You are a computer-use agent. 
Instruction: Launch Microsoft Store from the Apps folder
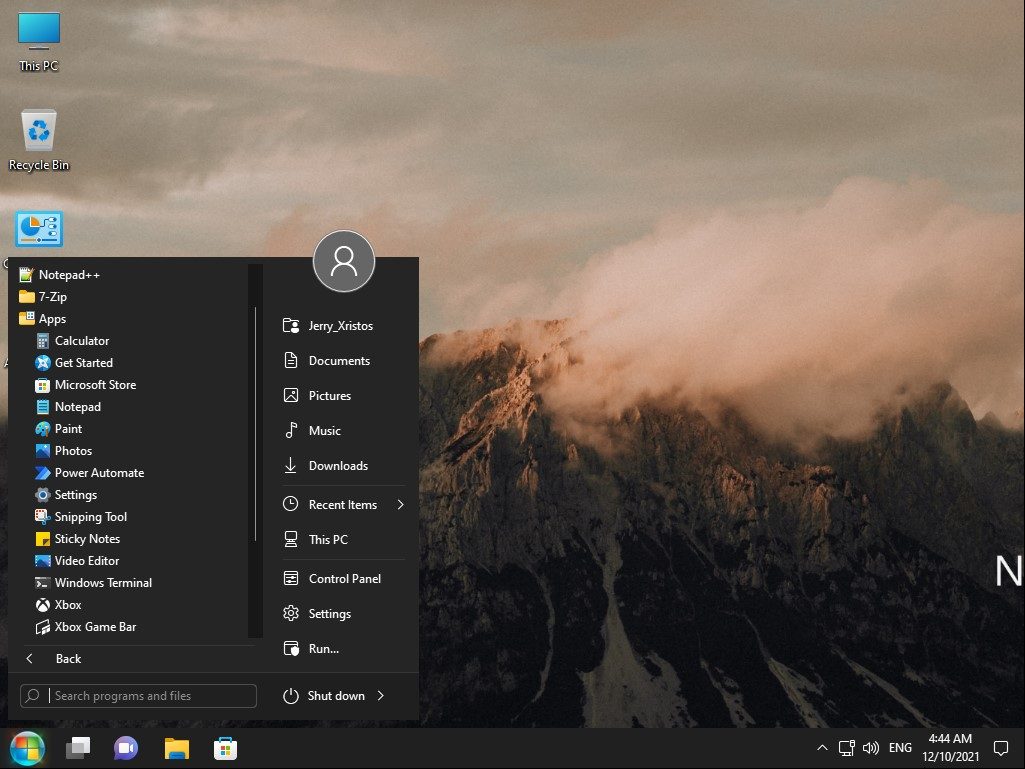[94, 385]
